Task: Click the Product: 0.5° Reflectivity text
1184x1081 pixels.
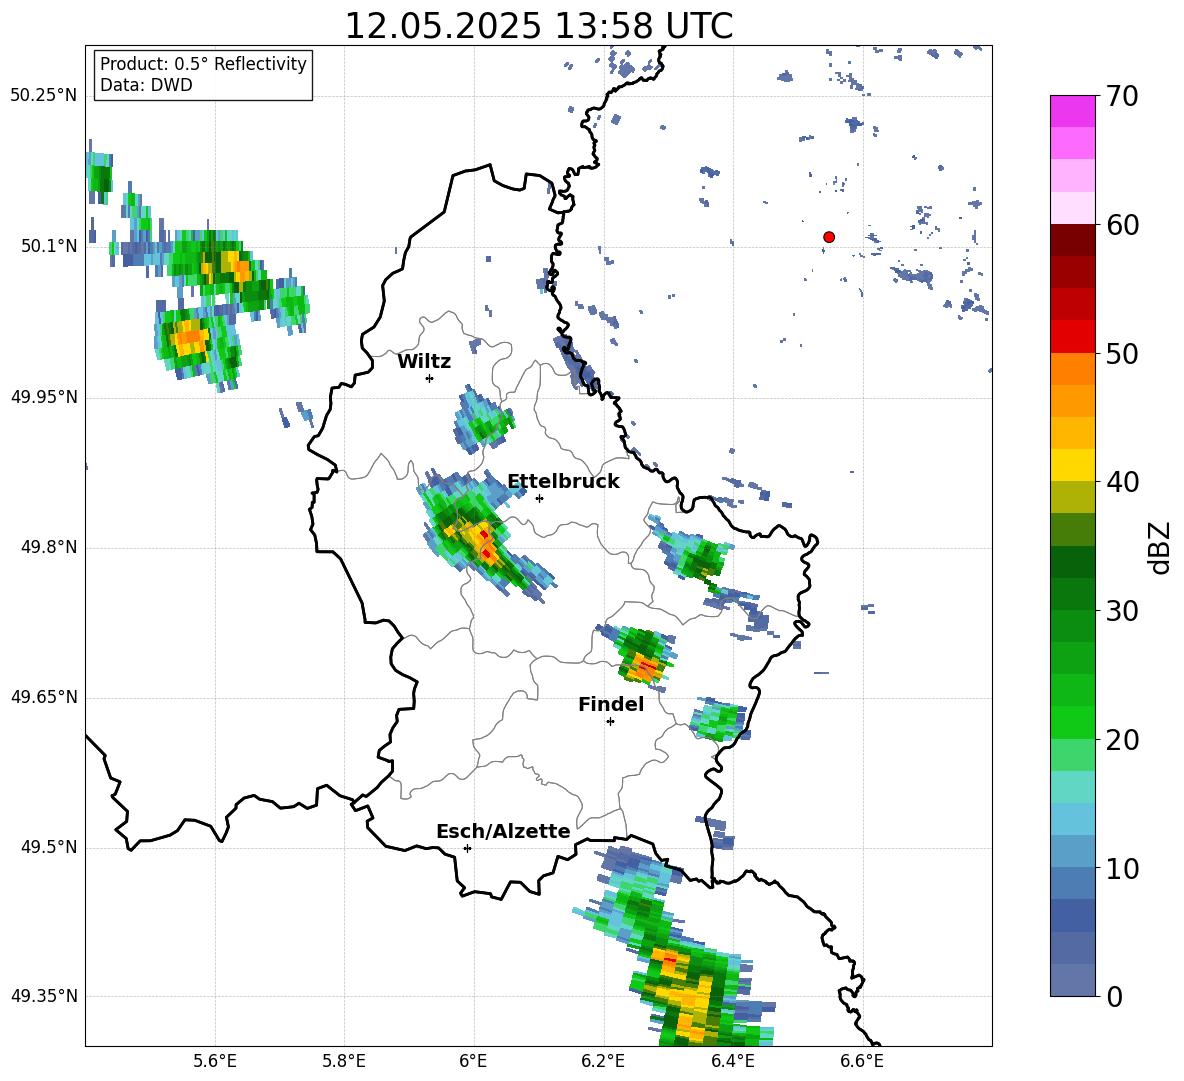Action: (x=203, y=64)
